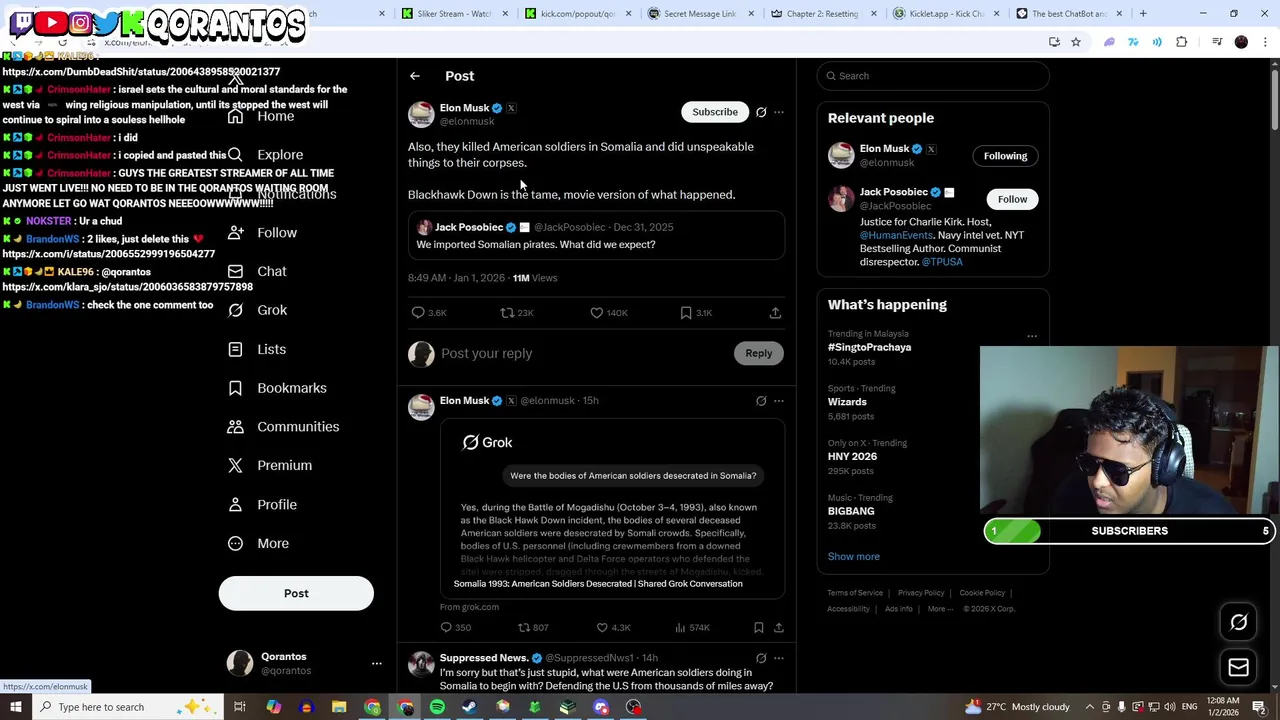
Task: Click the Premium X logo icon
Action: click(235, 466)
